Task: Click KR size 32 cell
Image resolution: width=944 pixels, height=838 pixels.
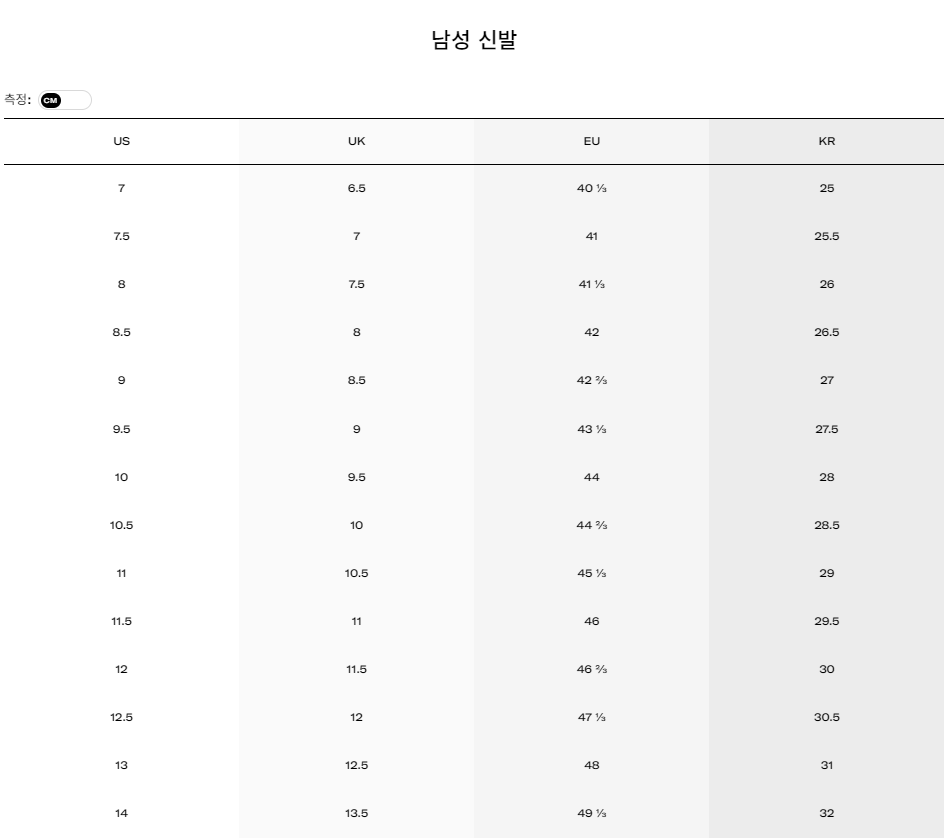Action: pyautogui.click(x=827, y=813)
